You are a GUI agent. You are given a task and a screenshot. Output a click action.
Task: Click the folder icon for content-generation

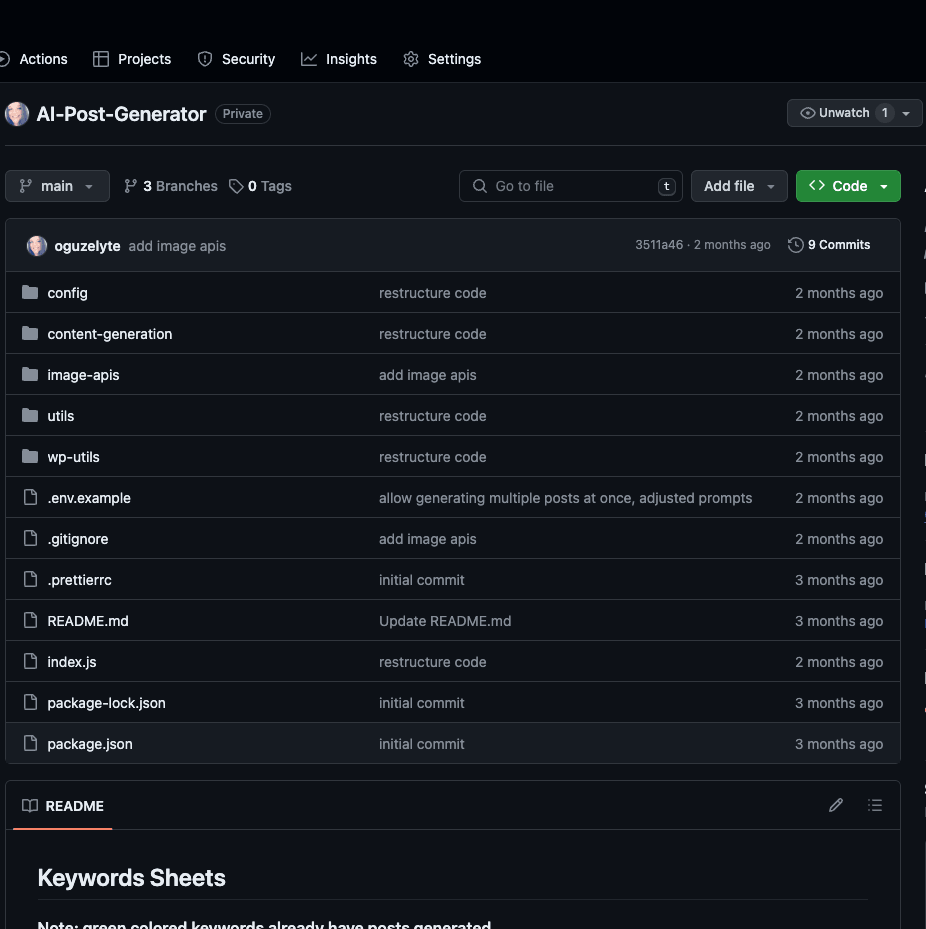point(30,334)
